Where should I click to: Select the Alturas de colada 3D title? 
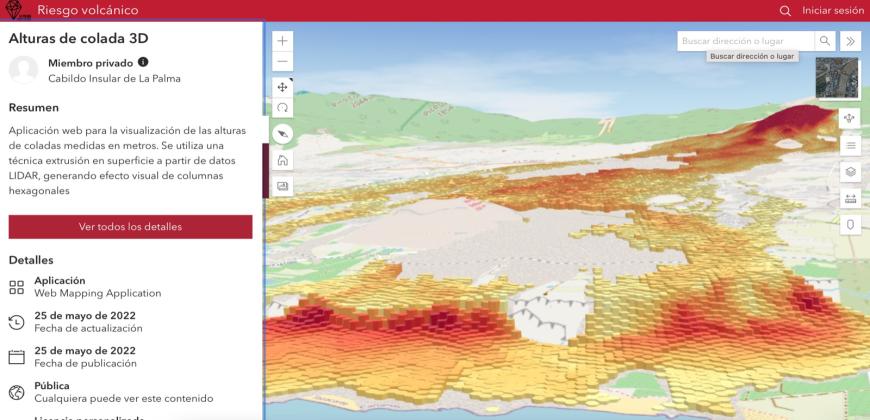[78, 39]
